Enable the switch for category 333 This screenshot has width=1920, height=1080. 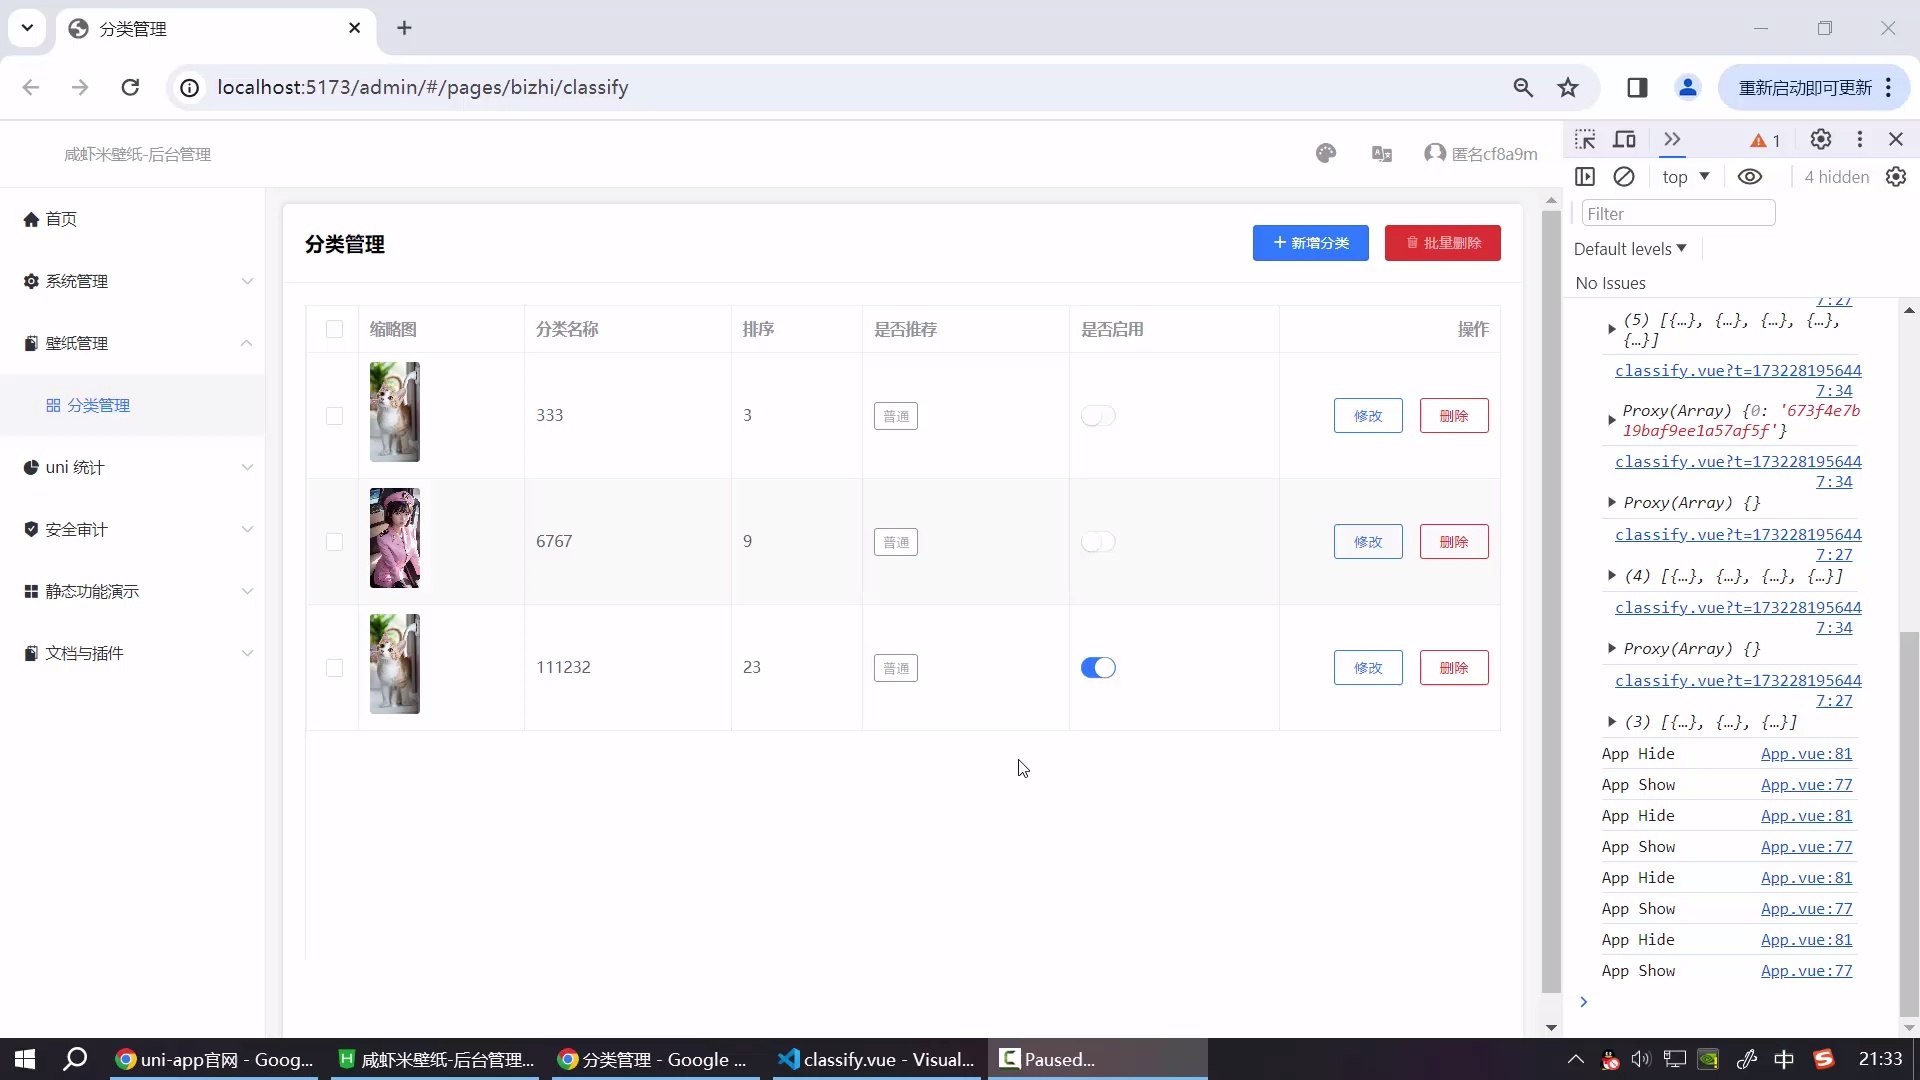click(x=1098, y=416)
